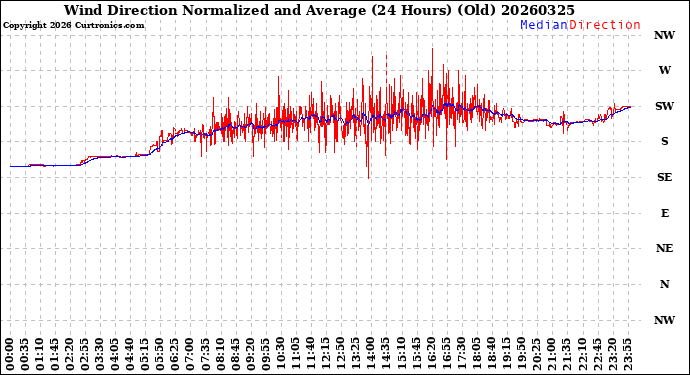690x375 pixels.
Task: Click the 06:25 time label
Action: 176,354
